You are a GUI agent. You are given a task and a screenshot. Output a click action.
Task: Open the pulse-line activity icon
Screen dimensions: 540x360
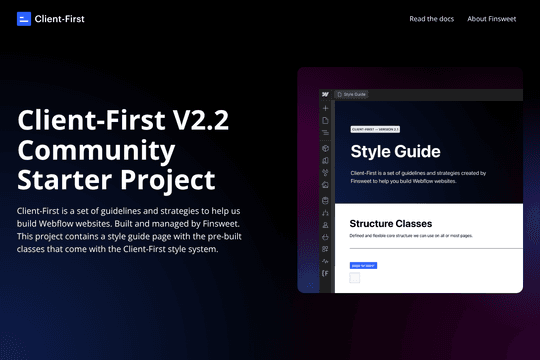click(325, 261)
